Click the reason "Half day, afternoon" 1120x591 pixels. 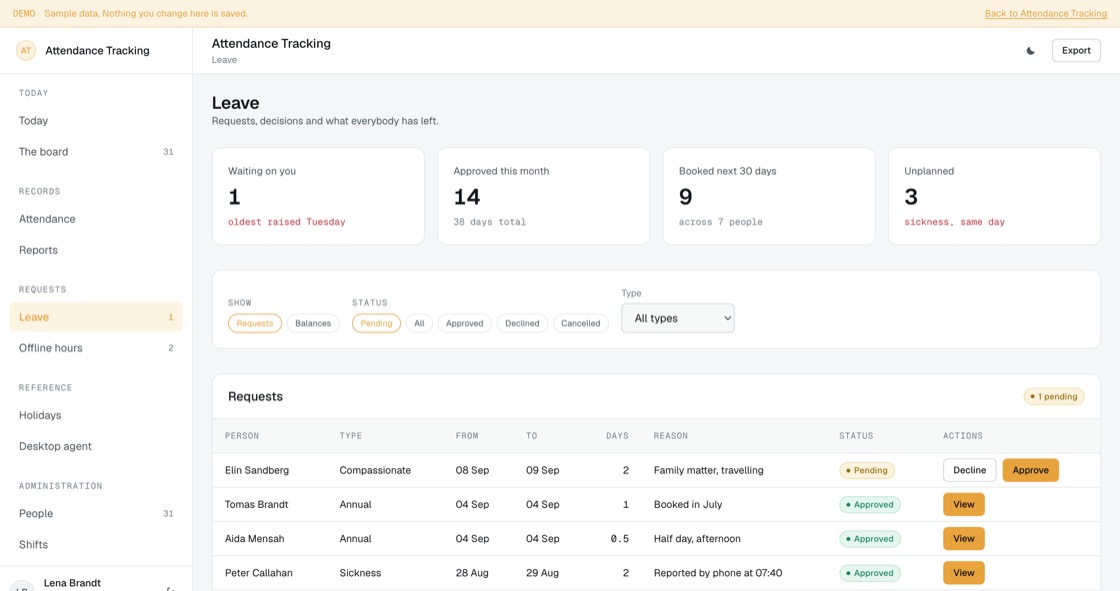(697, 539)
